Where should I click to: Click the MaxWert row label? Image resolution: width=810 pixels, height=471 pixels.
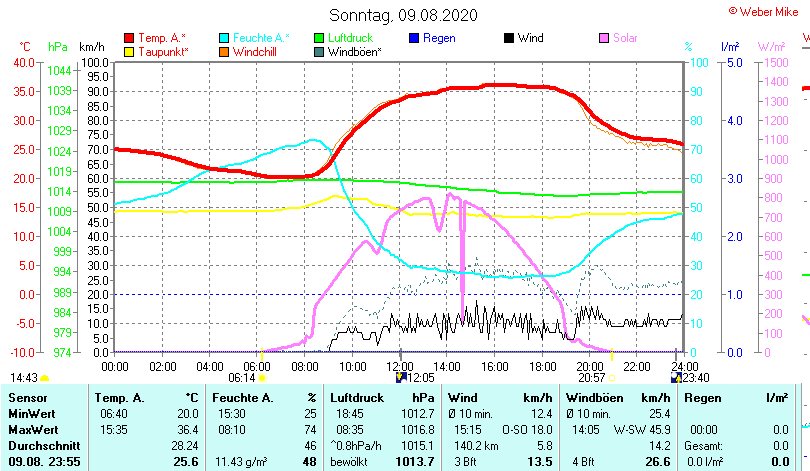pyautogui.click(x=34, y=430)
